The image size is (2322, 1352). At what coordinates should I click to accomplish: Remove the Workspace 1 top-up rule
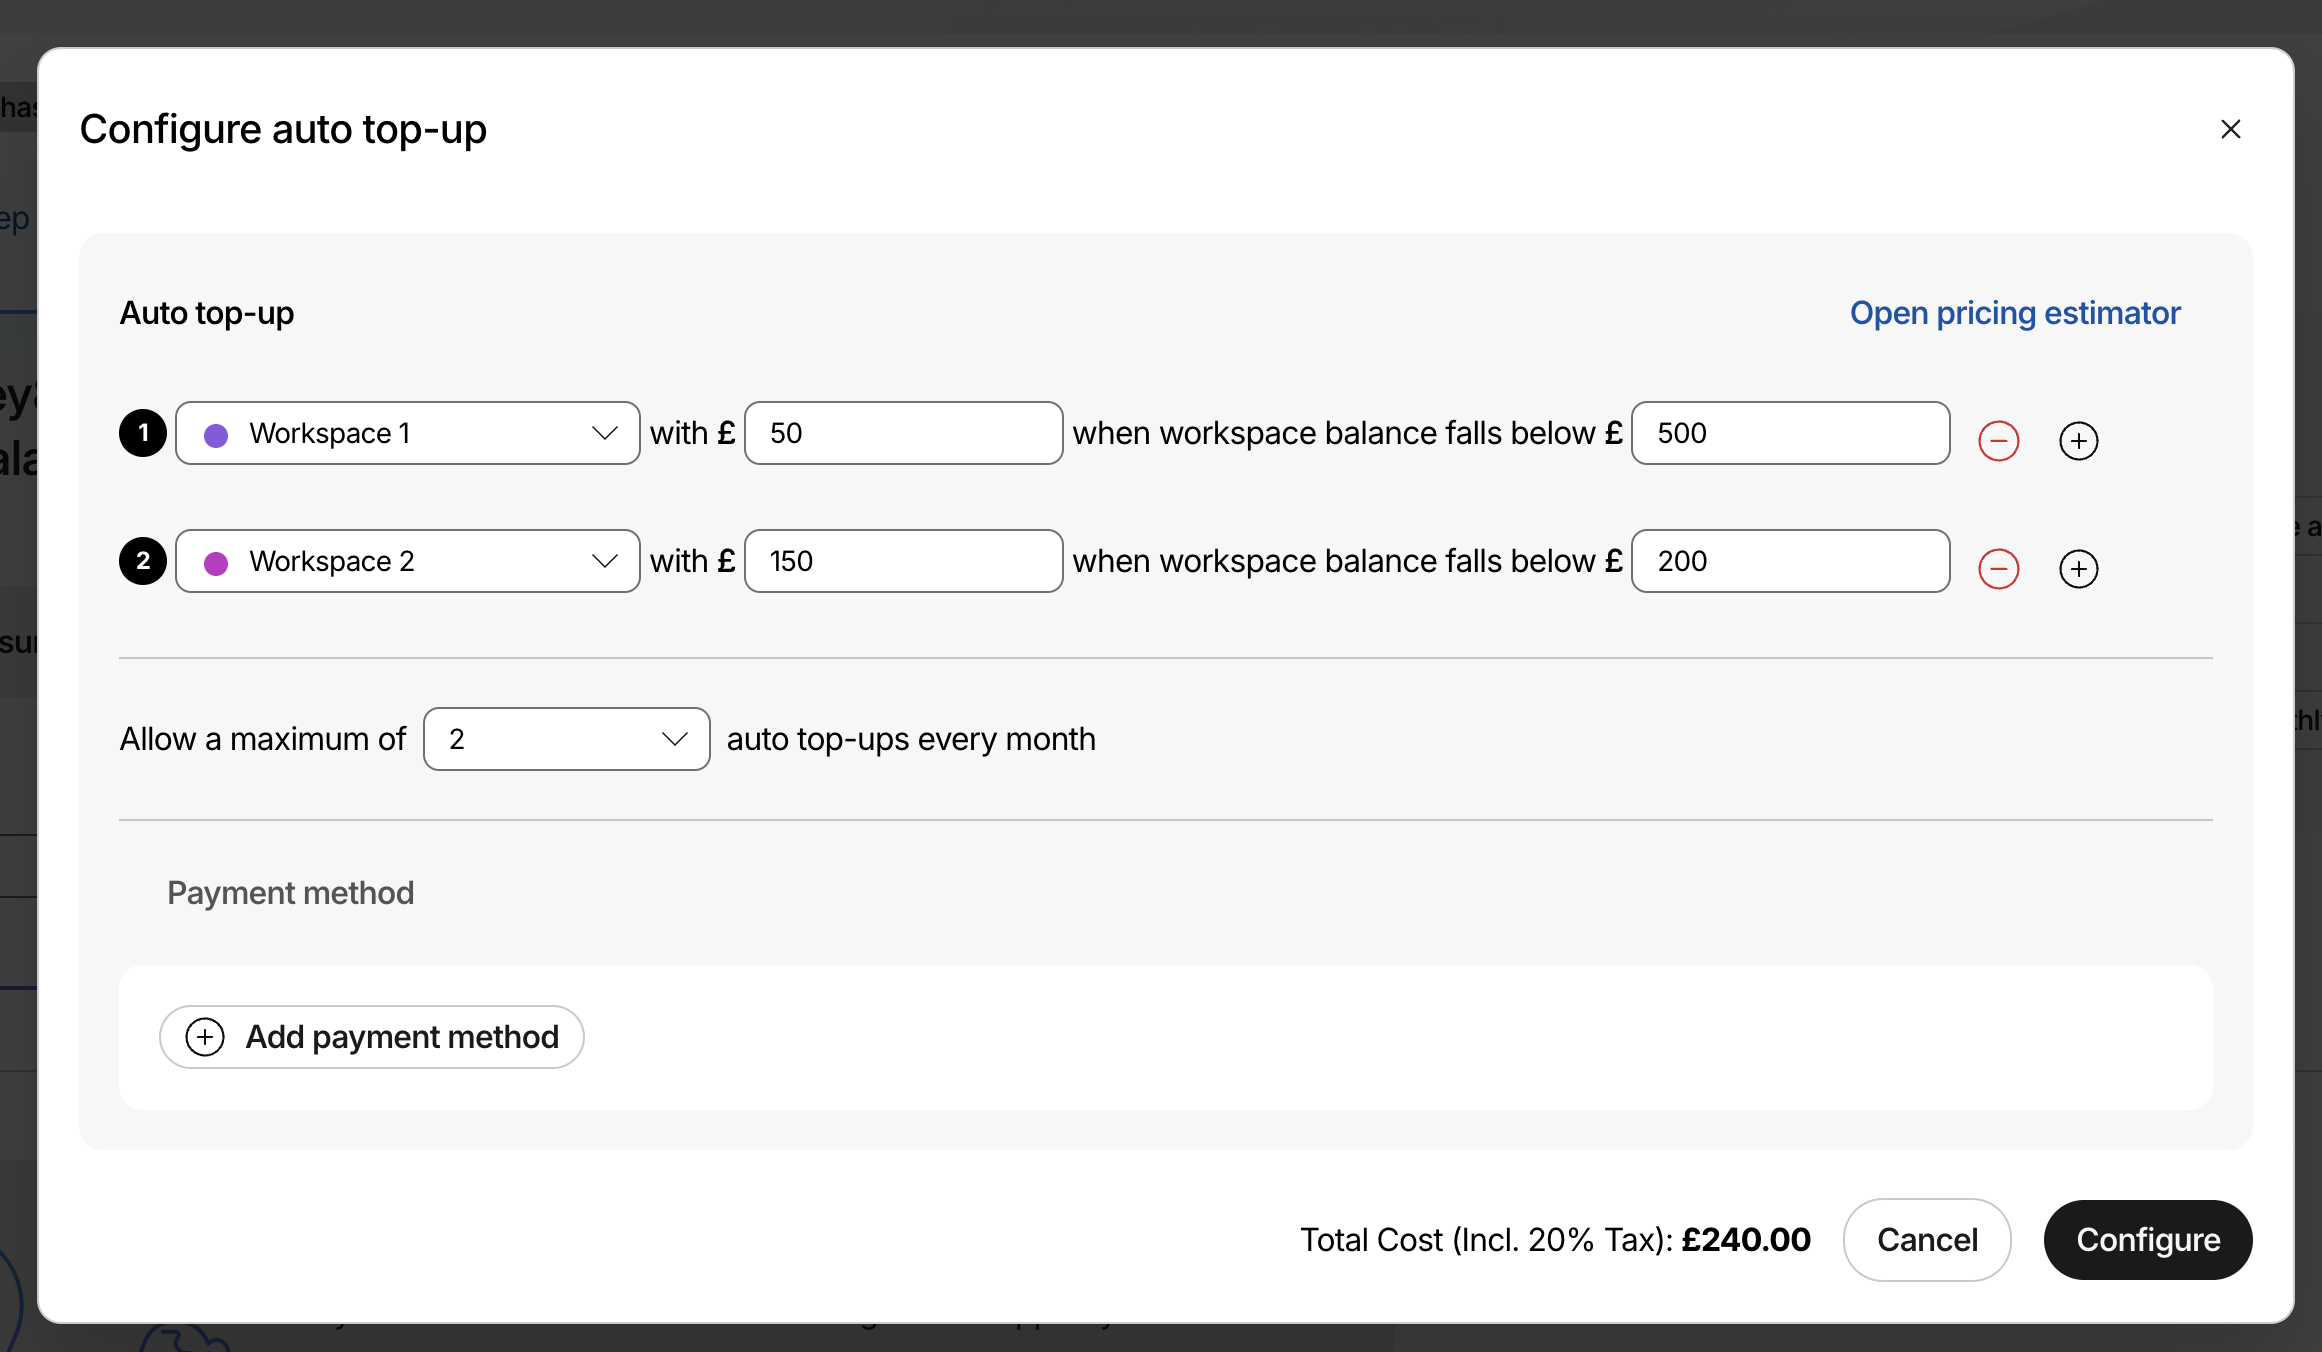pos(1998,441)
